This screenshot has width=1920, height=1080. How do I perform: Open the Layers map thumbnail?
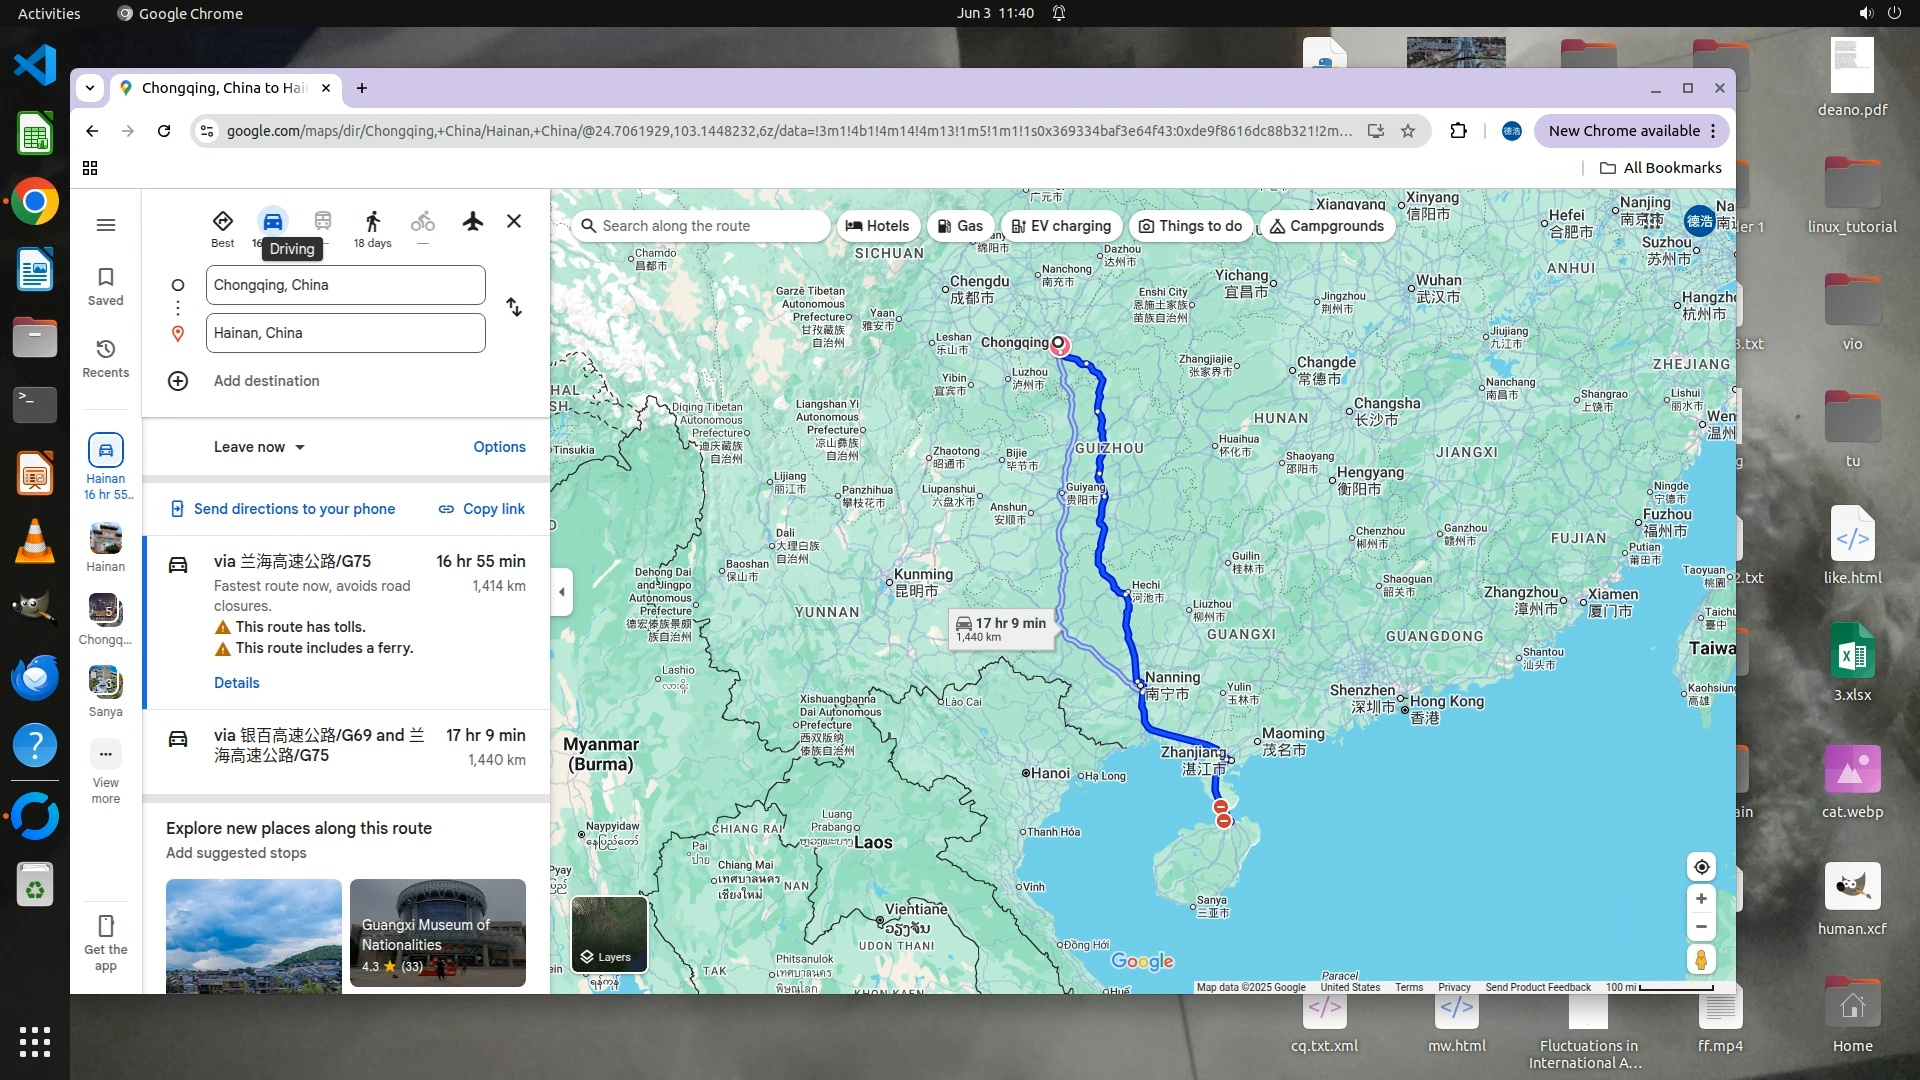pyautogui.click(x=609, y=935)
